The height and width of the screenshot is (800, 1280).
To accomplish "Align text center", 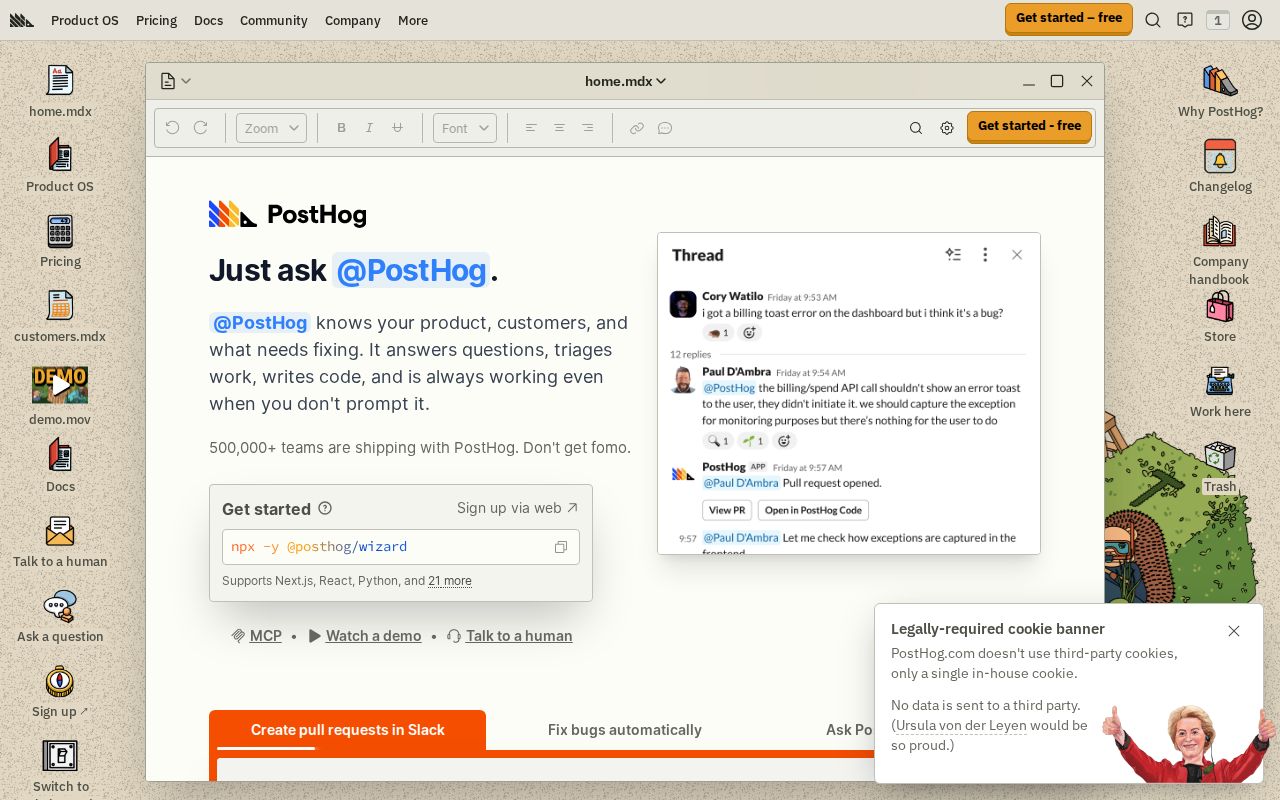I will (x=559, y=128).
